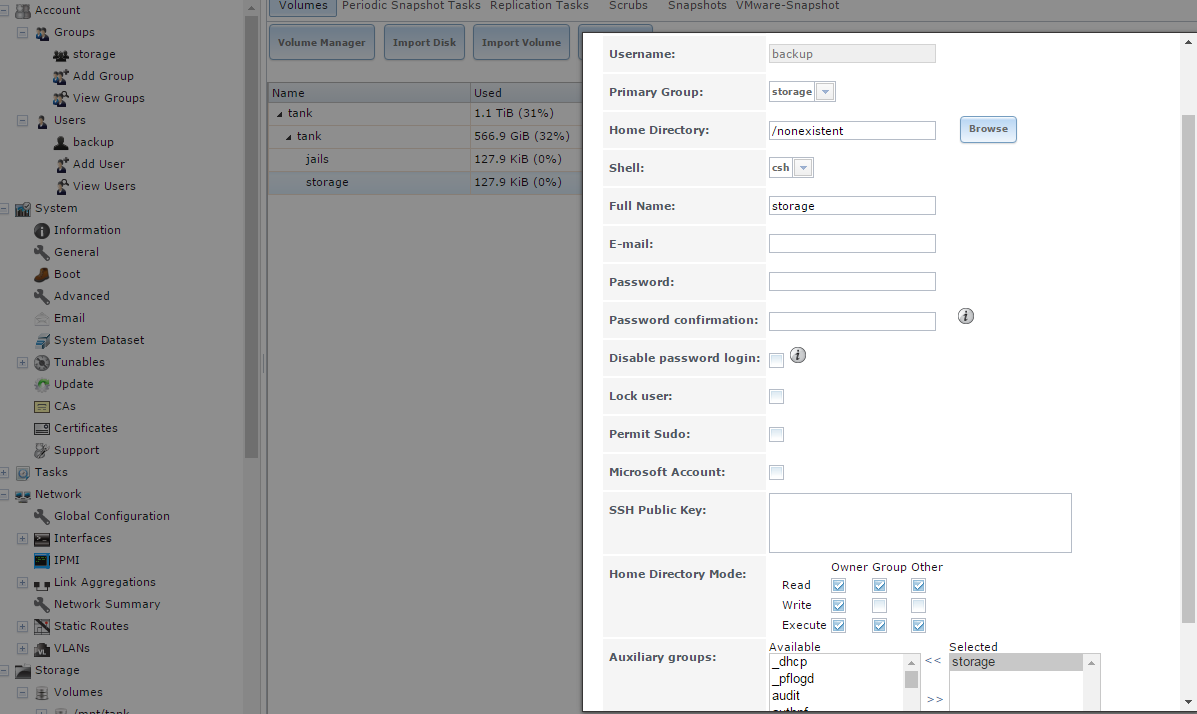Check Group Write in Home Directory Mode
The image size is (1197, 714).
(x=879, y=605)
